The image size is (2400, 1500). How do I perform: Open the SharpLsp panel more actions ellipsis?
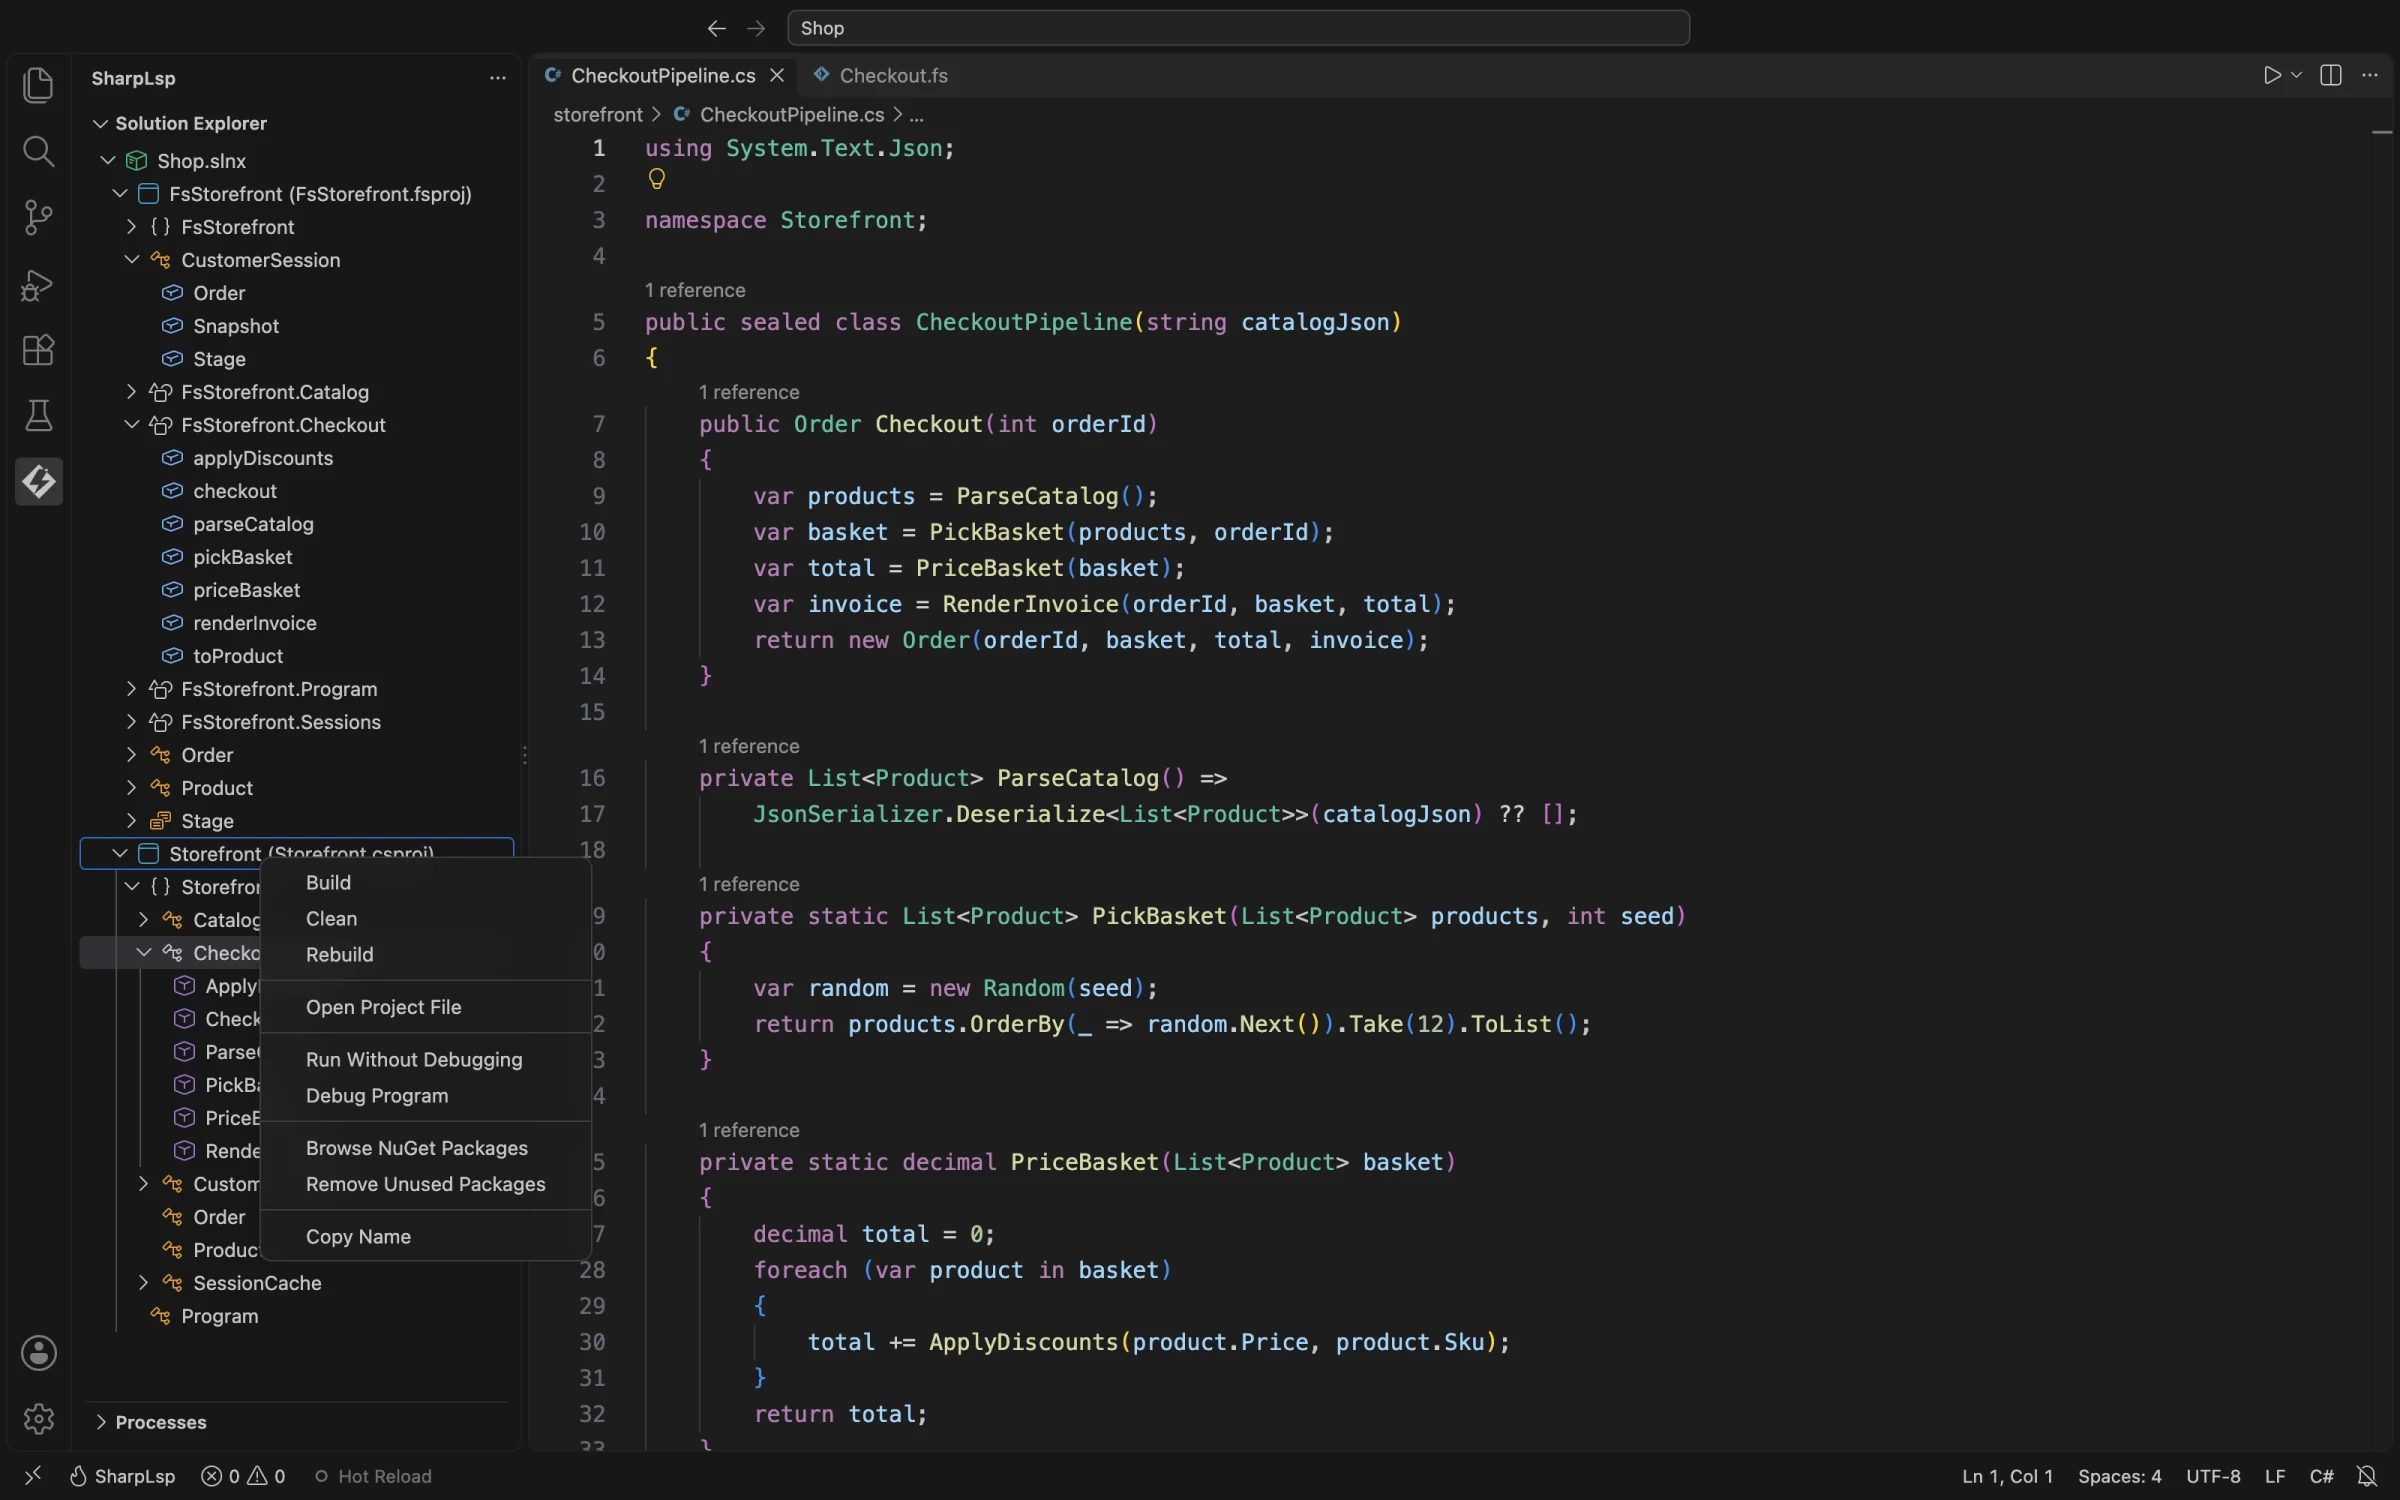coord(497,78)
